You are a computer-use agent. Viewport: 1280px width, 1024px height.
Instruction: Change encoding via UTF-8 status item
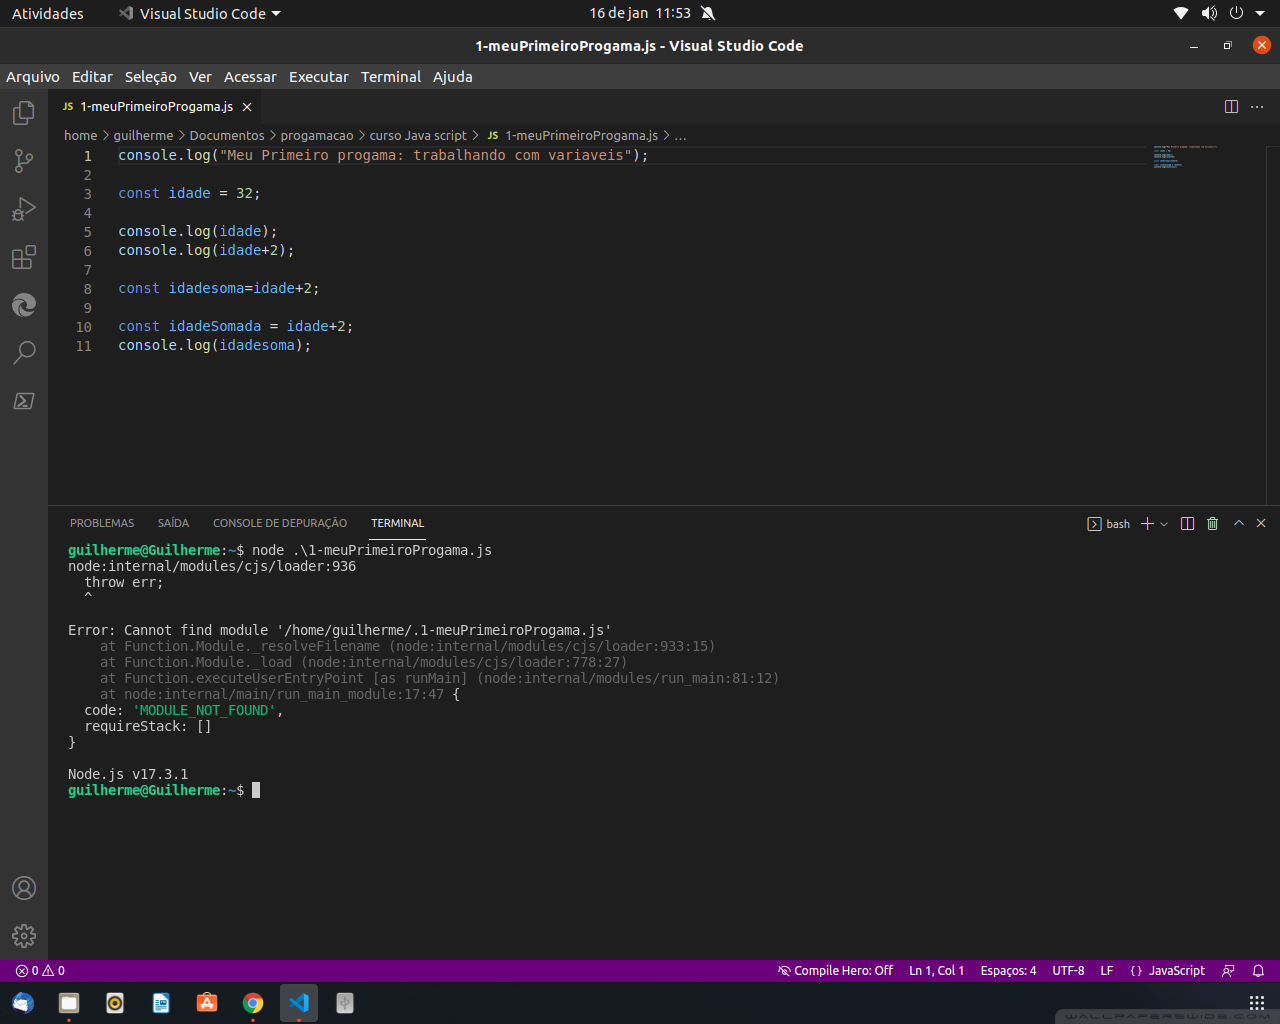1068,971
